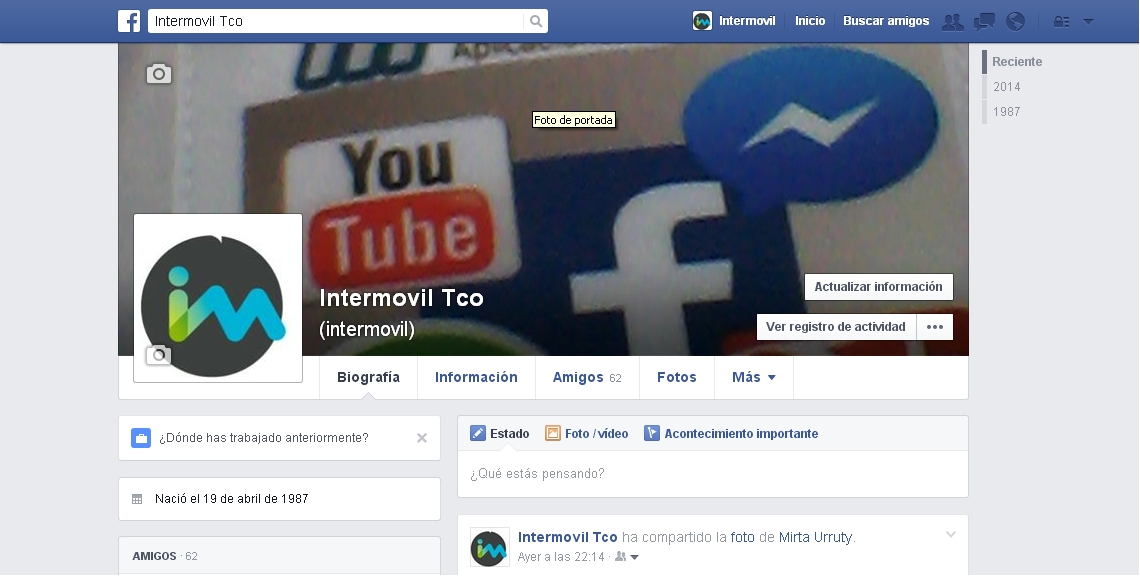The height and width of the screenshot is (578, 1140).
Task: Expand the Más dropdown tab
Action: pos(753,378)
